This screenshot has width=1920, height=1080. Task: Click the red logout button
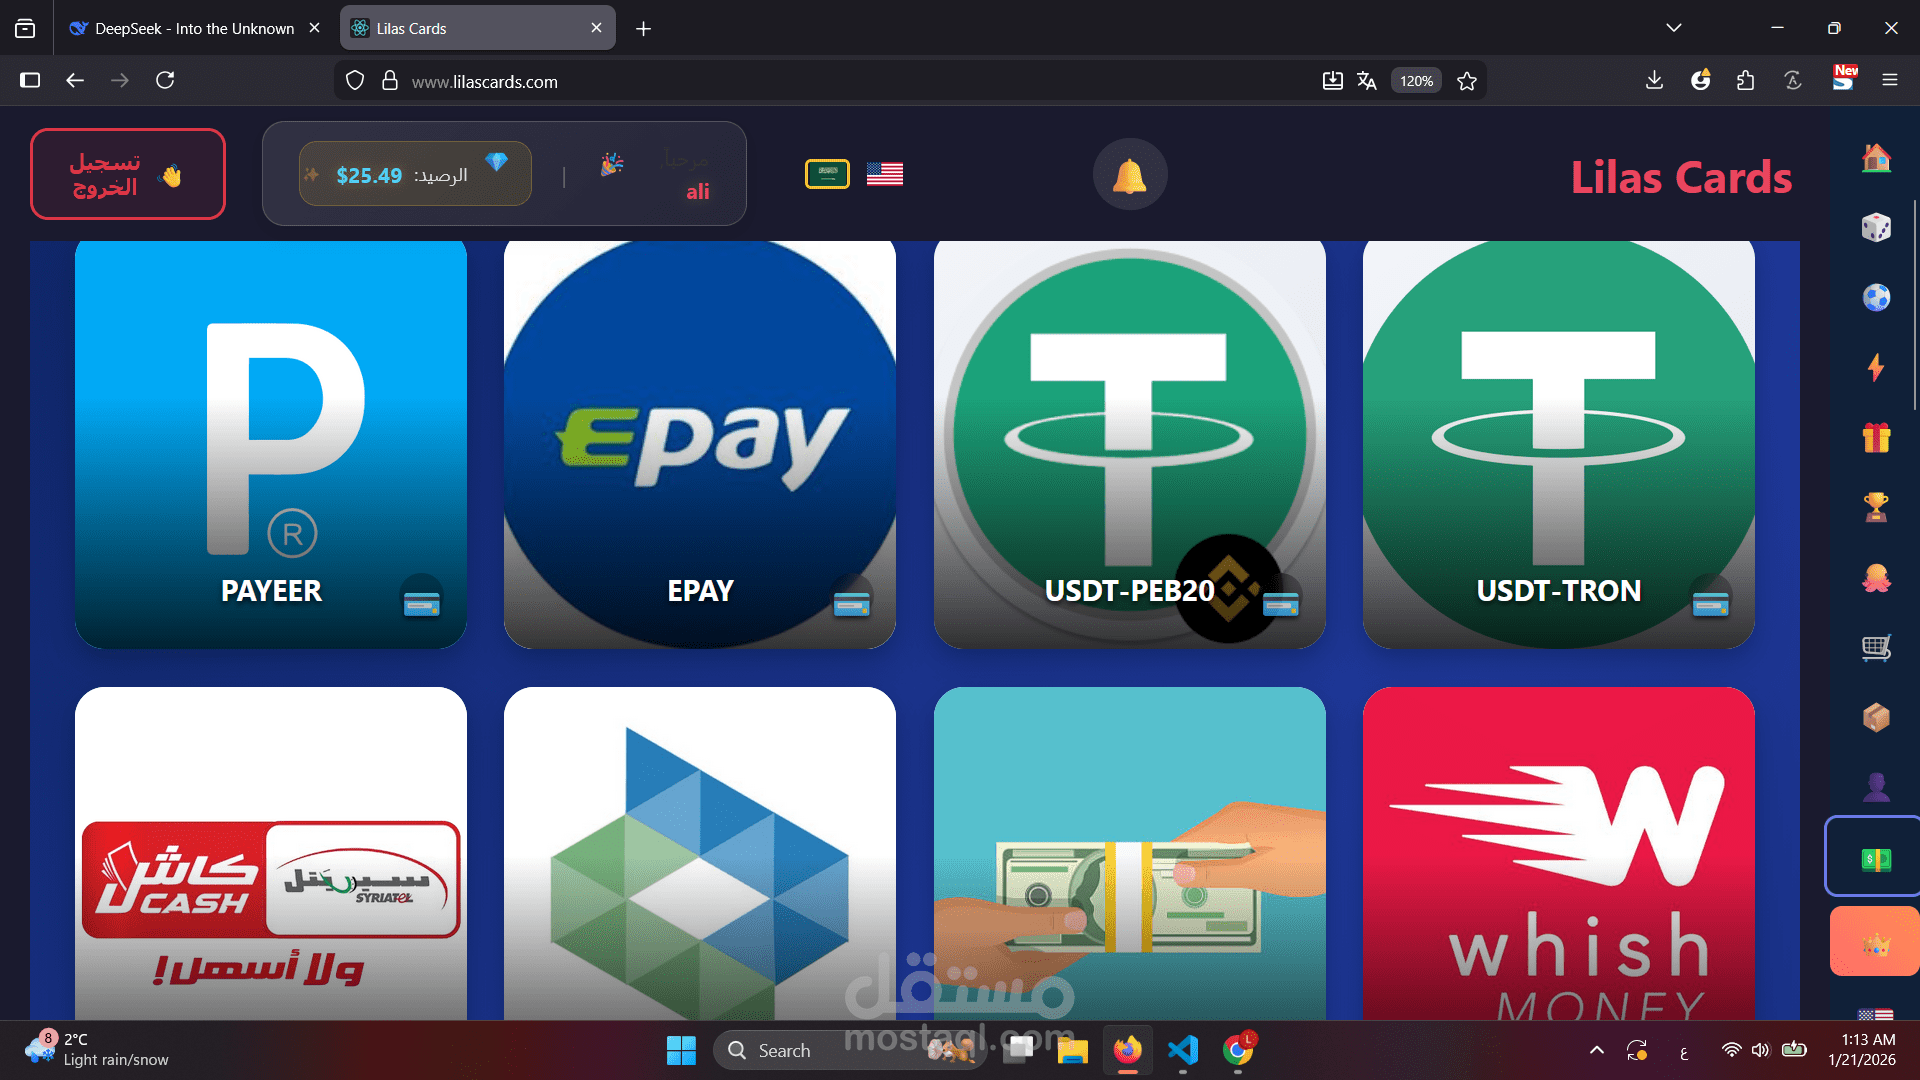click(x=127, y=175)
